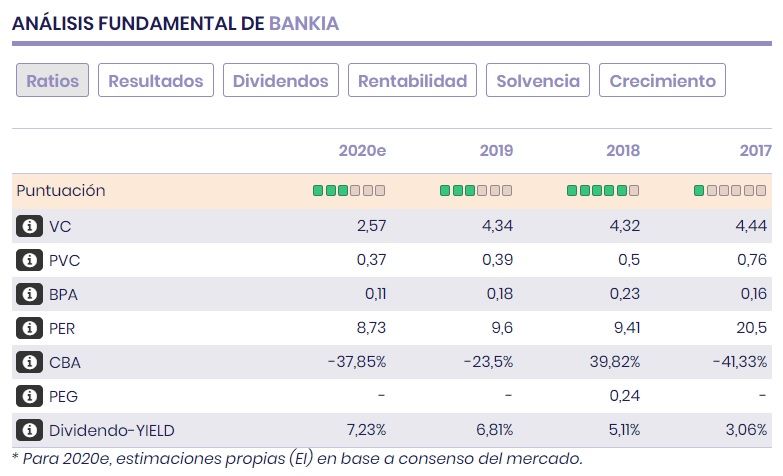Show info for the CBA ratio
The width and height of the screenshot is (783, 476).
click(29, 362)
